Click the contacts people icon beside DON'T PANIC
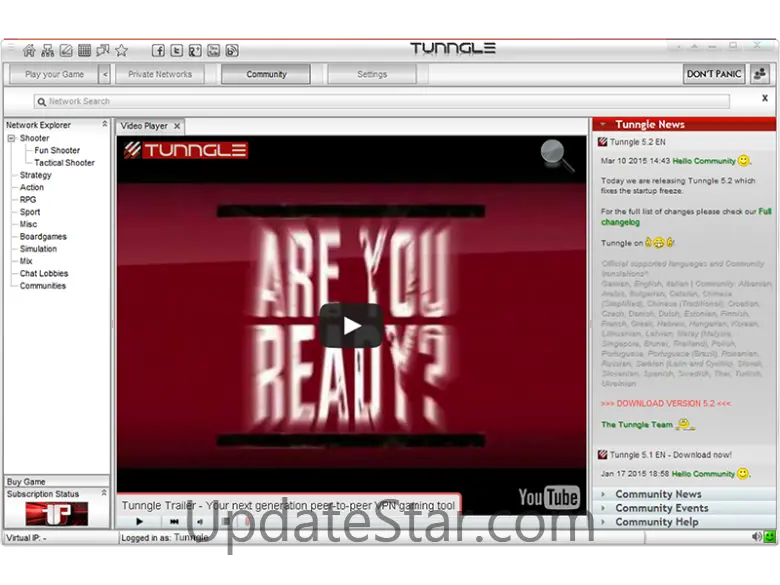The height and width of the screenshot is (585, 780). [760, 74]
